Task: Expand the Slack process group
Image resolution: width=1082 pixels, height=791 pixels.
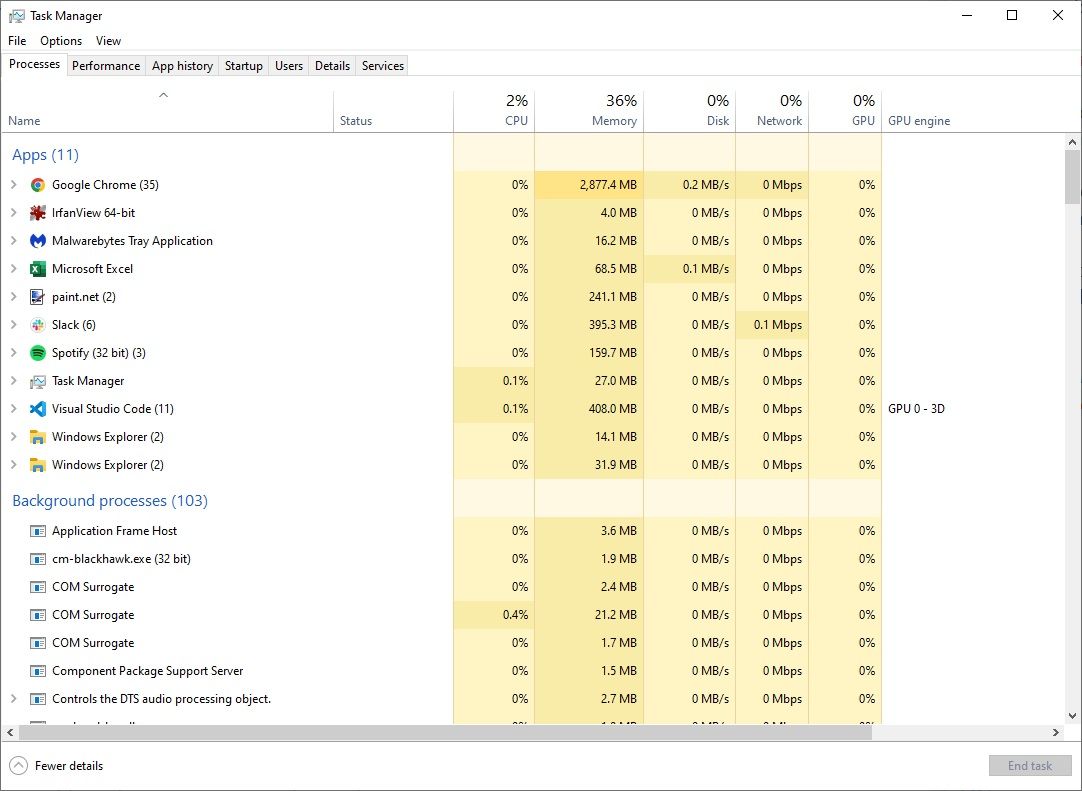Action: tap(13, 325)
